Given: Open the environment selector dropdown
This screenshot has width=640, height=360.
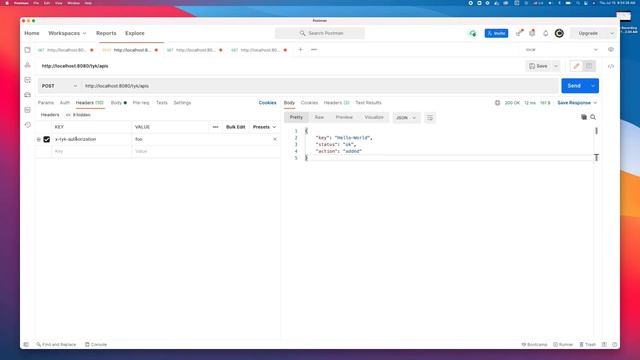Looking at the screenshot, I should pyautogui.click(x=562, y=49).
